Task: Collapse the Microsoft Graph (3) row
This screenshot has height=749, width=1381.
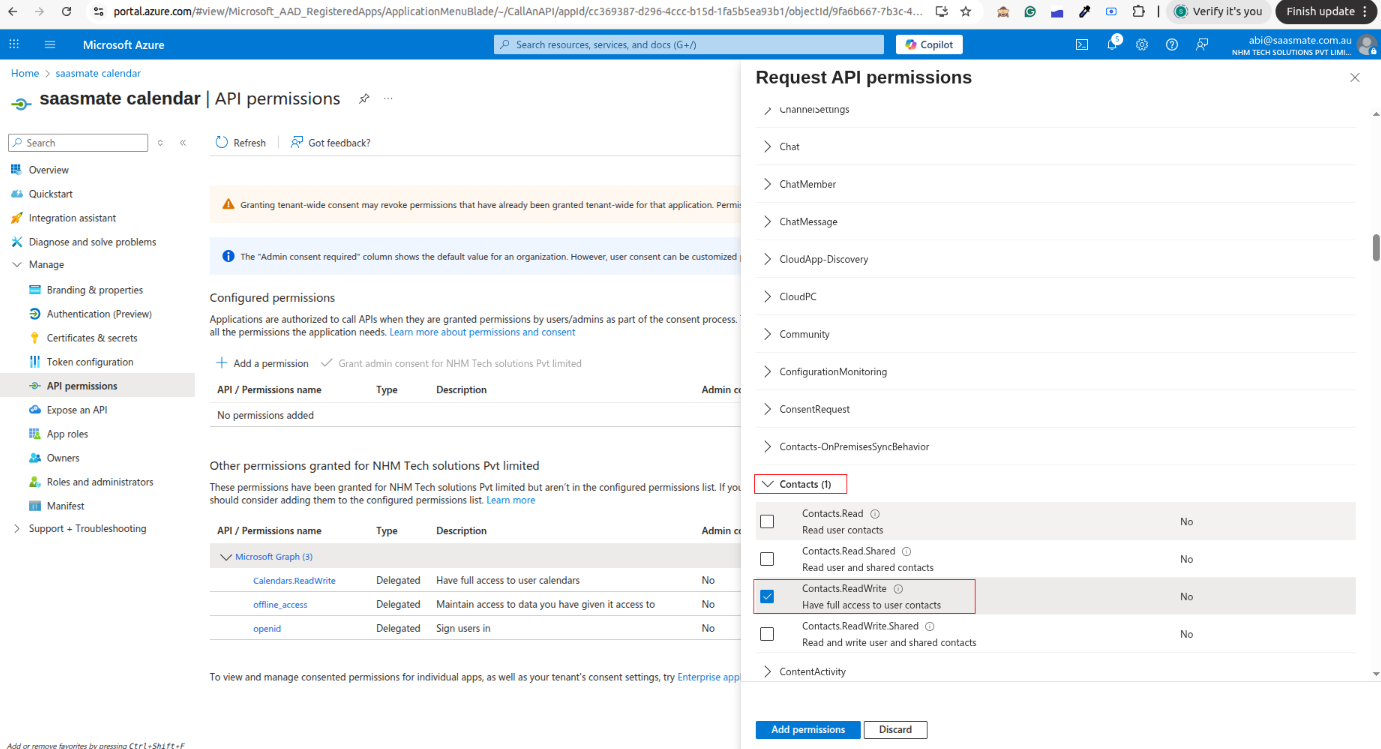Action: point(226,557)
